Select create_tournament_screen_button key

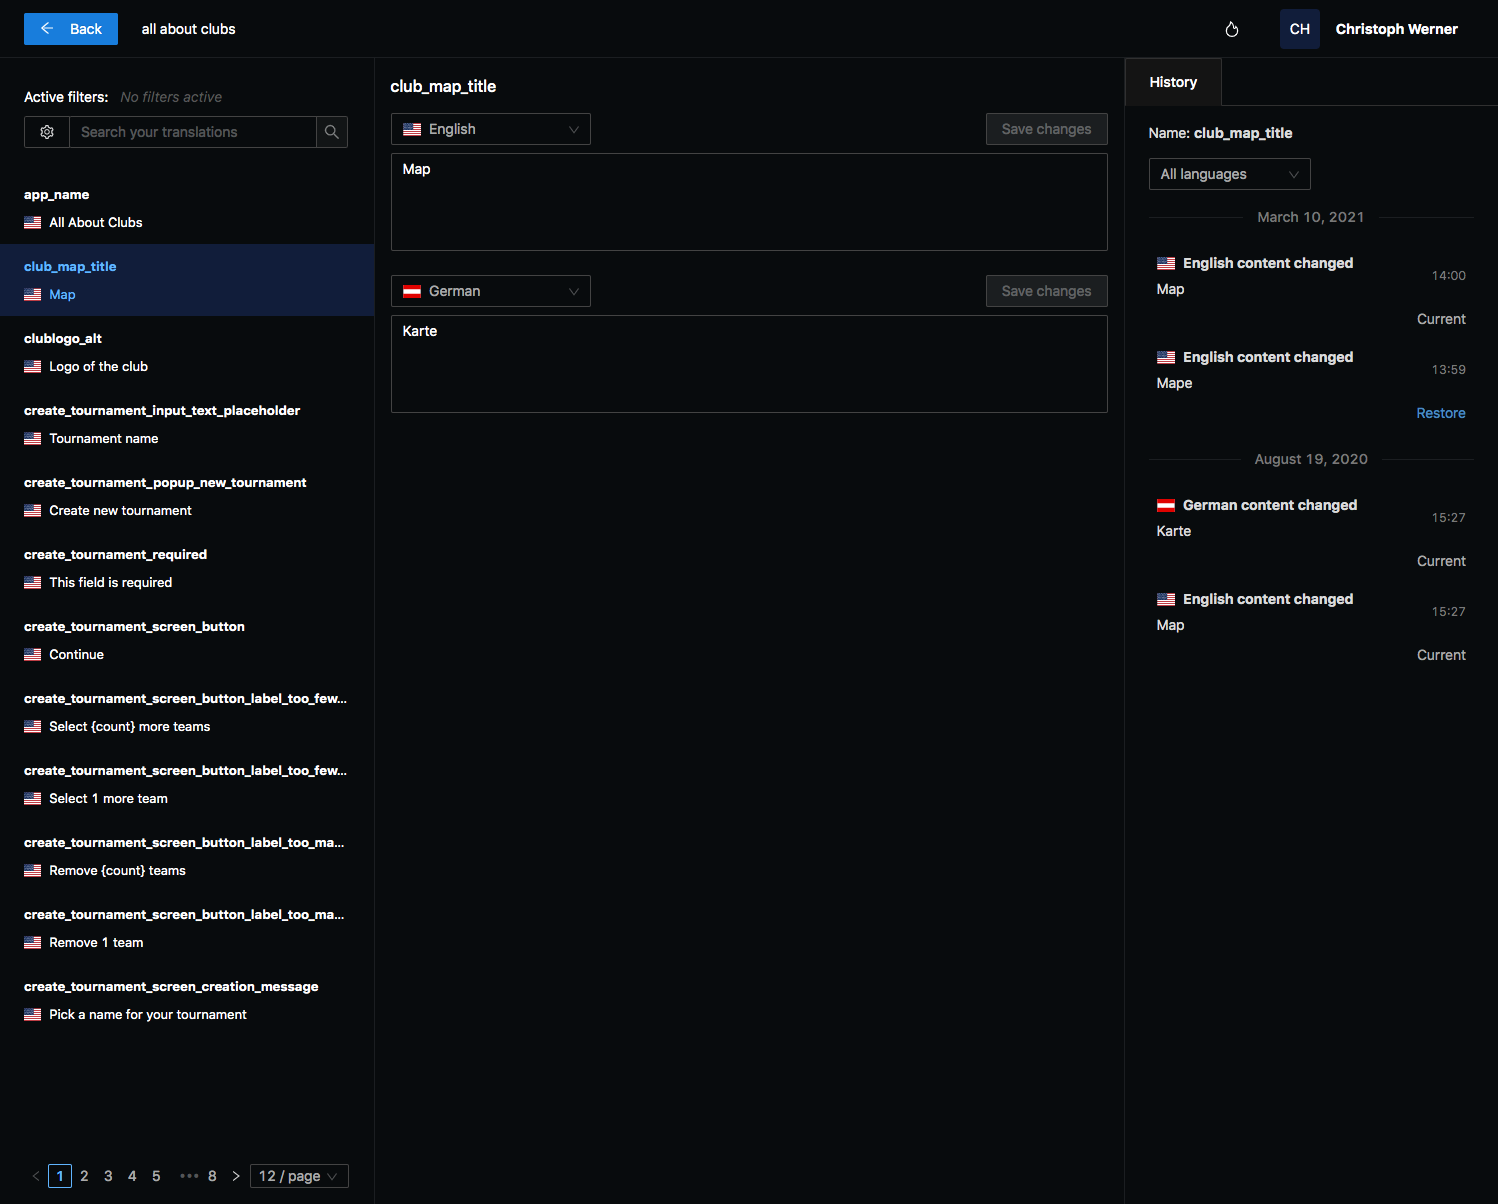187,640
